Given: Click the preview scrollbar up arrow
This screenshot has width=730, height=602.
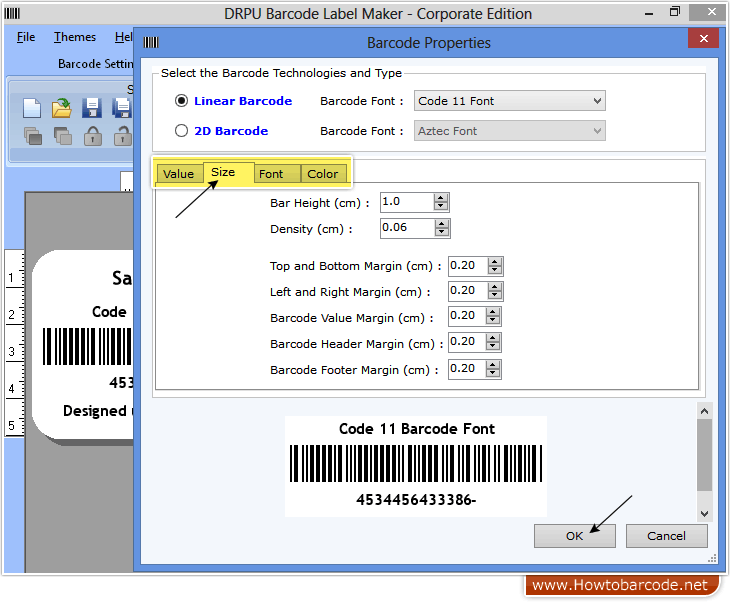Looking at the screenshot, I should coord(704,411).
